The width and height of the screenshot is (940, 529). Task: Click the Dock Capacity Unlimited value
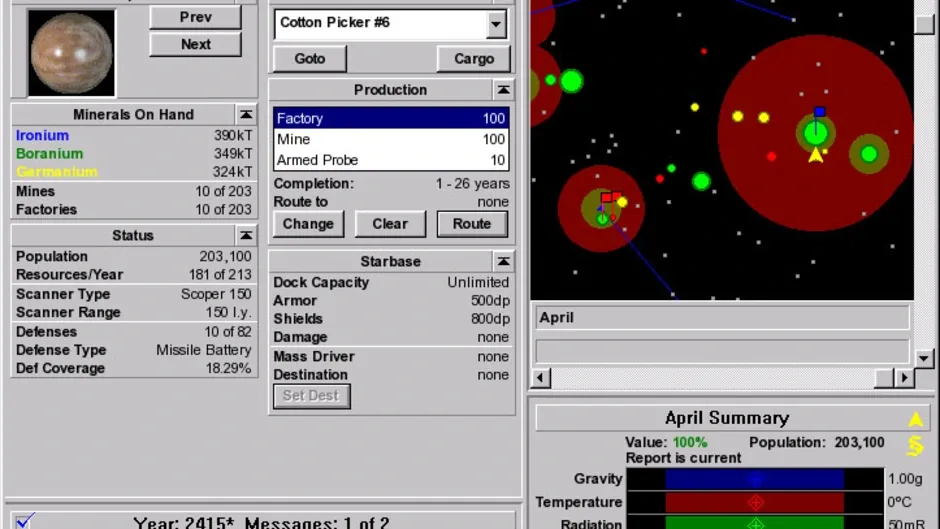coord(478,282)
